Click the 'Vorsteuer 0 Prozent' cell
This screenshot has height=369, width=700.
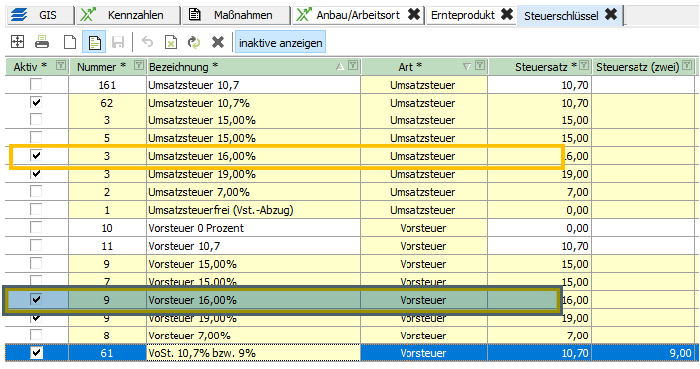pyautogui.click(x=253, y=228)
